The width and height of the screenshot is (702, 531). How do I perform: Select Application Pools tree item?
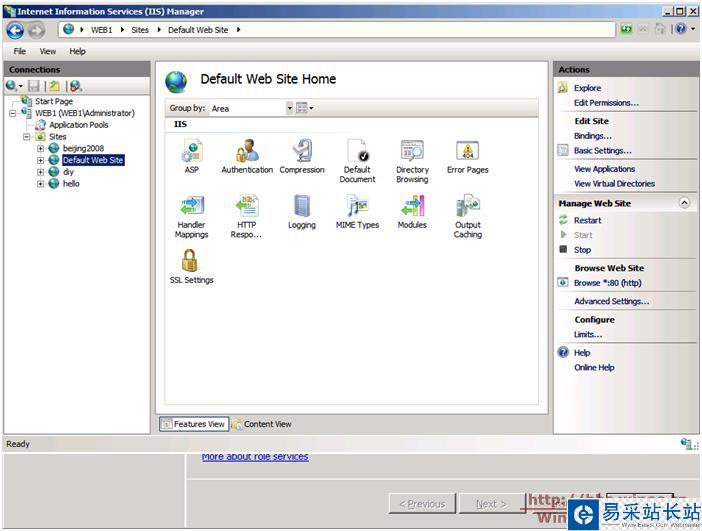(78, 125)
